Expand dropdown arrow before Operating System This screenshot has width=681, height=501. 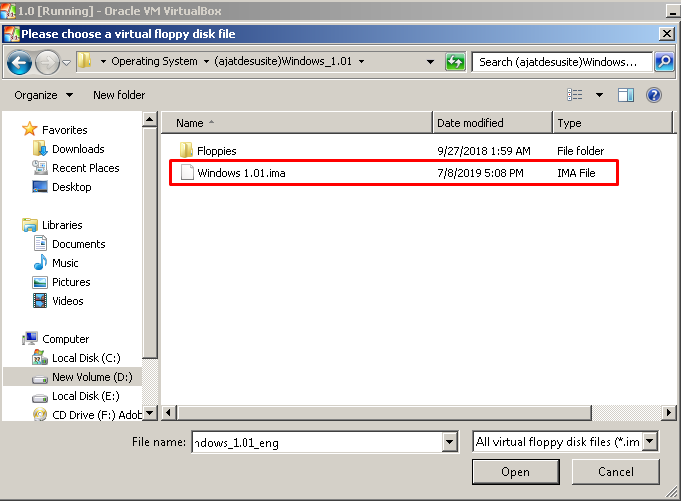point(103,62)
